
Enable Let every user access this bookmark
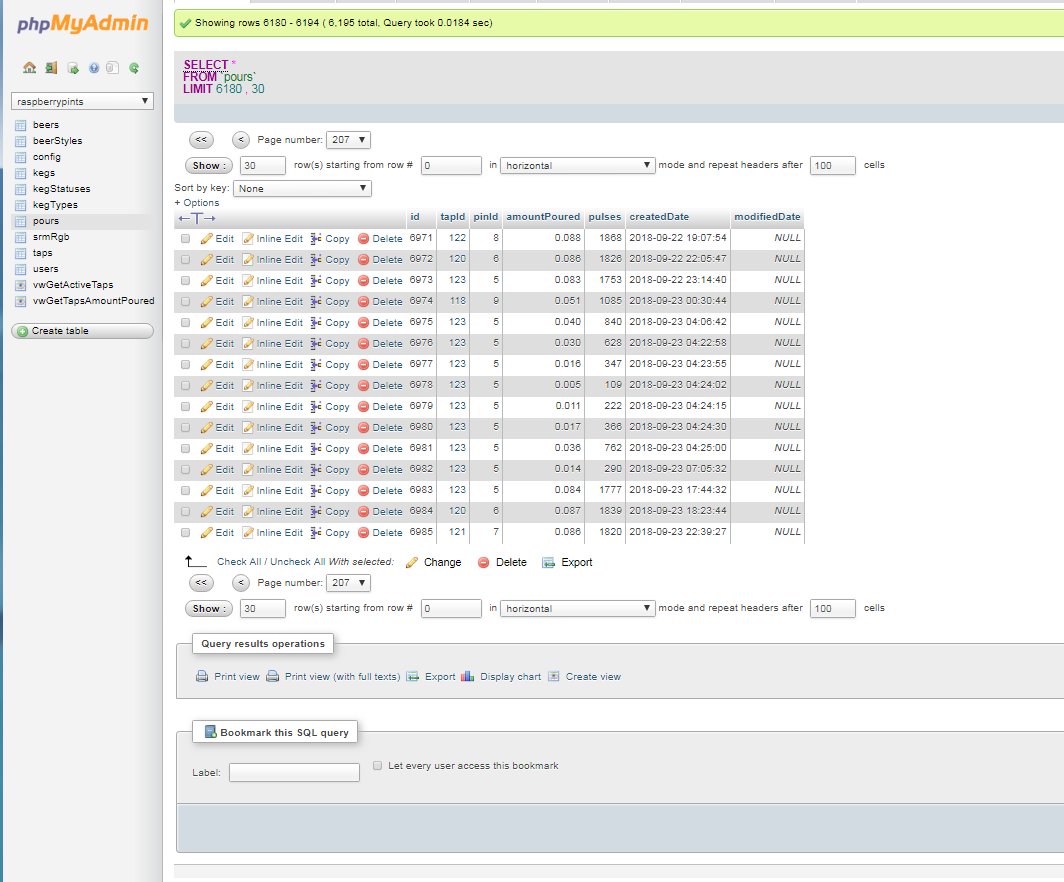point(377,766)
